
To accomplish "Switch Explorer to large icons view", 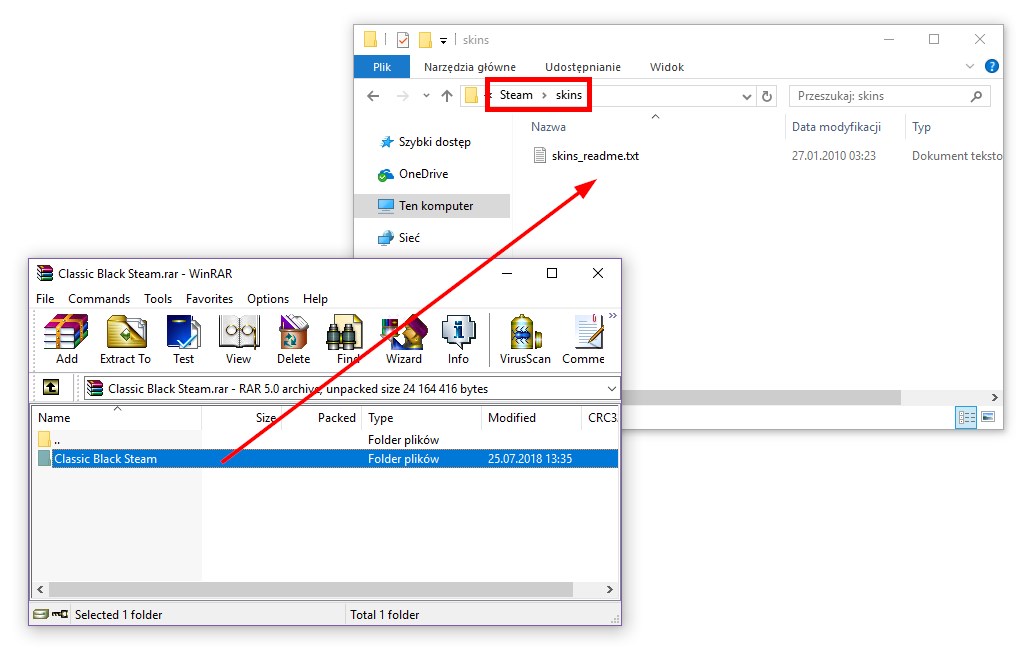I will 988,417.
